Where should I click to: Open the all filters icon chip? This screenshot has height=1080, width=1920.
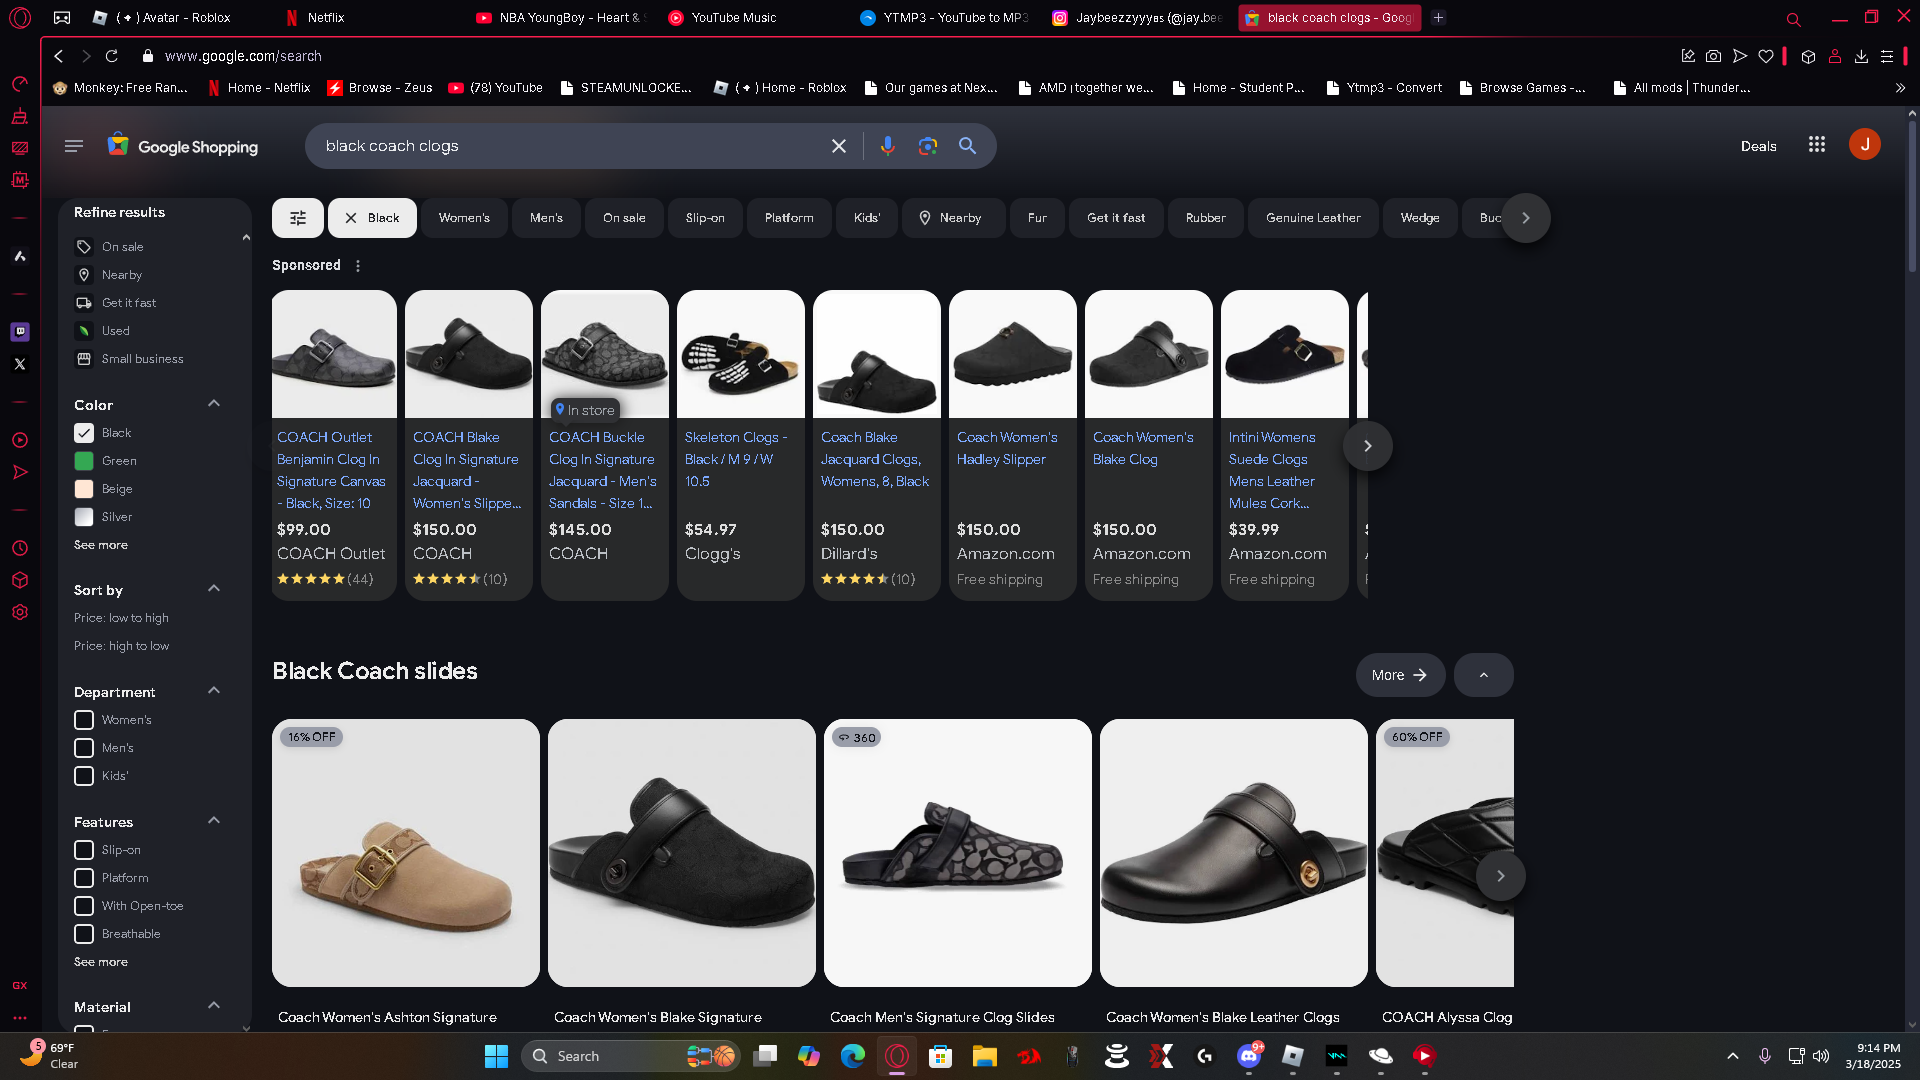(298, 218)
